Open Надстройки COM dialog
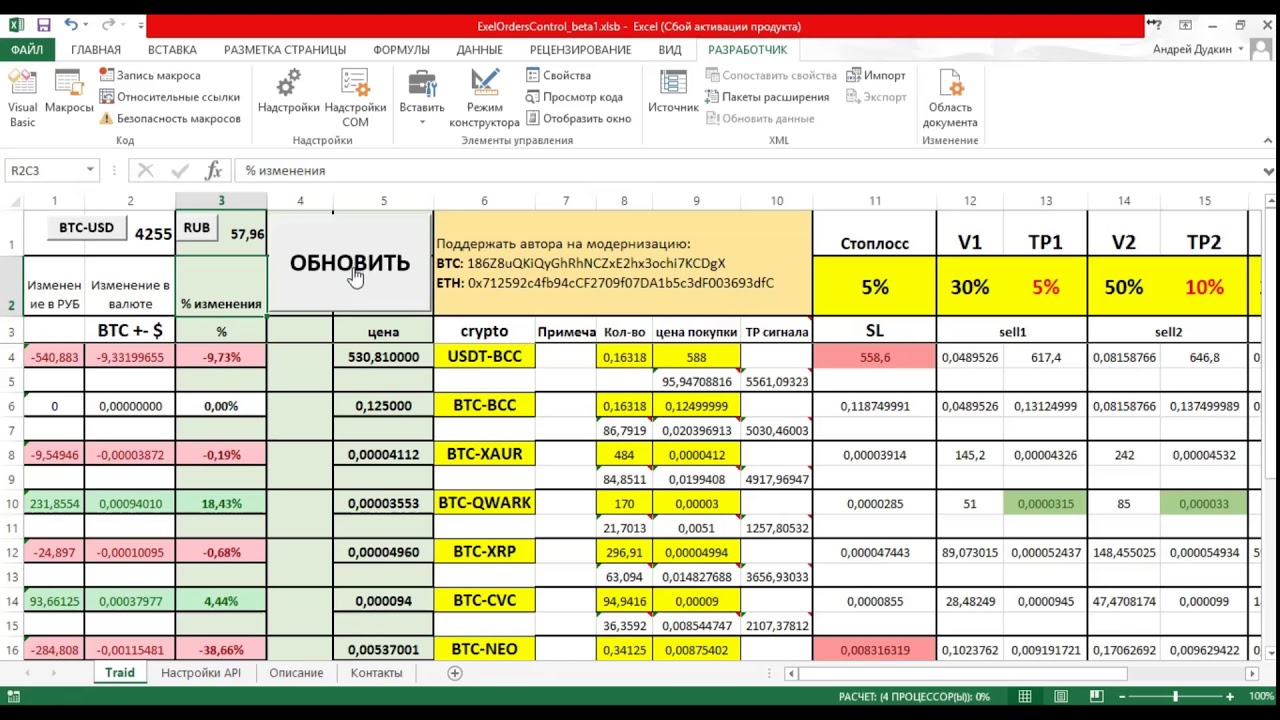The width and height of the screenshot is (1280, 720). (355, 98)
